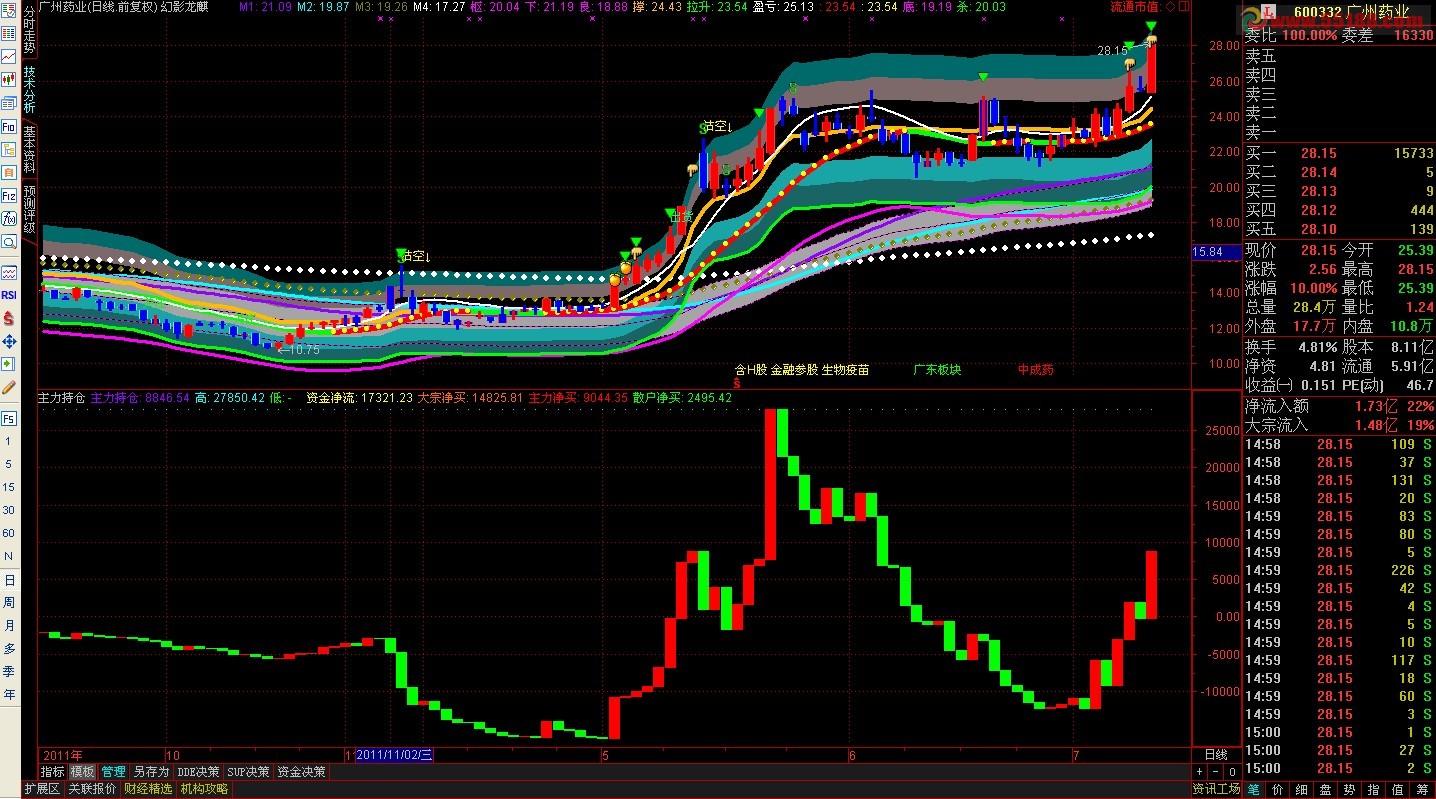Click the FIZ icon in left toolbar

(x=9, y=196)
